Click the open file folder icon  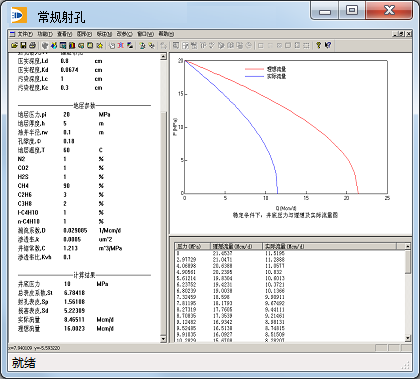point(14,45)
